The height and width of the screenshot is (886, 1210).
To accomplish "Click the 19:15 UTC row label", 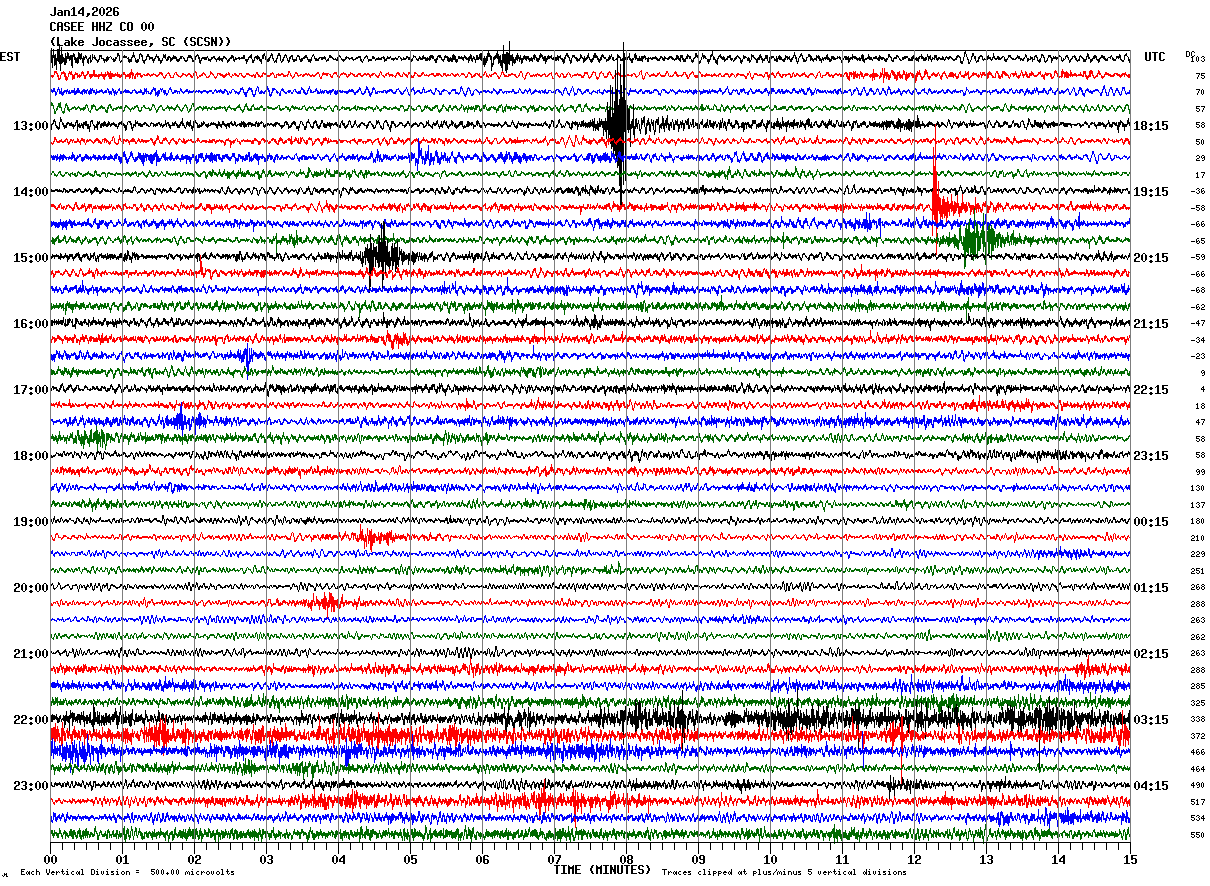I will 1150,192.
